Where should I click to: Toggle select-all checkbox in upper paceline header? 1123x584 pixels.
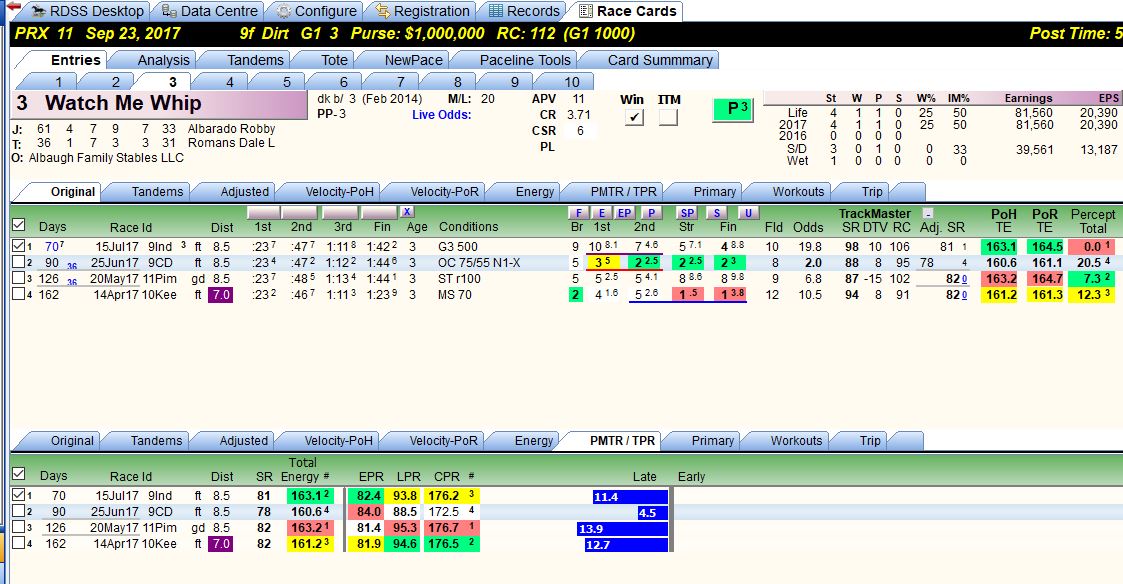pos(19,224)
